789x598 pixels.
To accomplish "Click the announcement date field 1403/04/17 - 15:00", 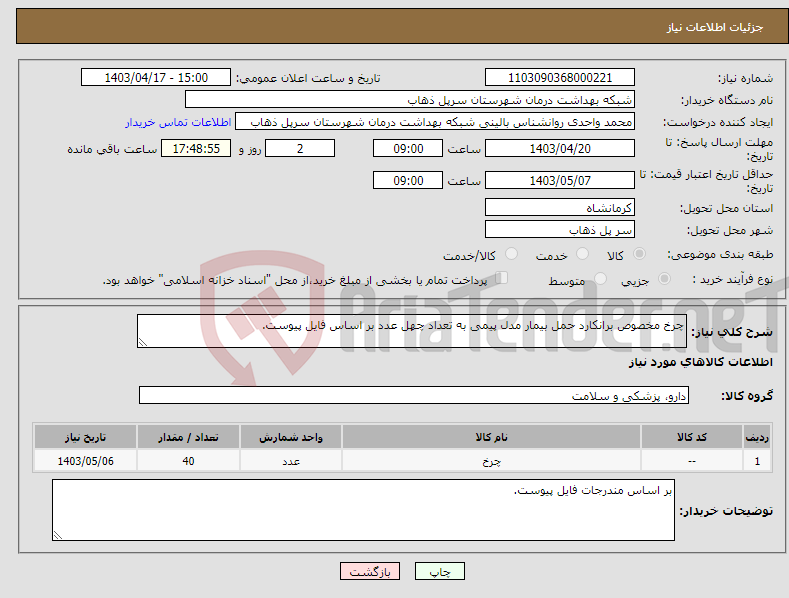I will tap(156, 78).
